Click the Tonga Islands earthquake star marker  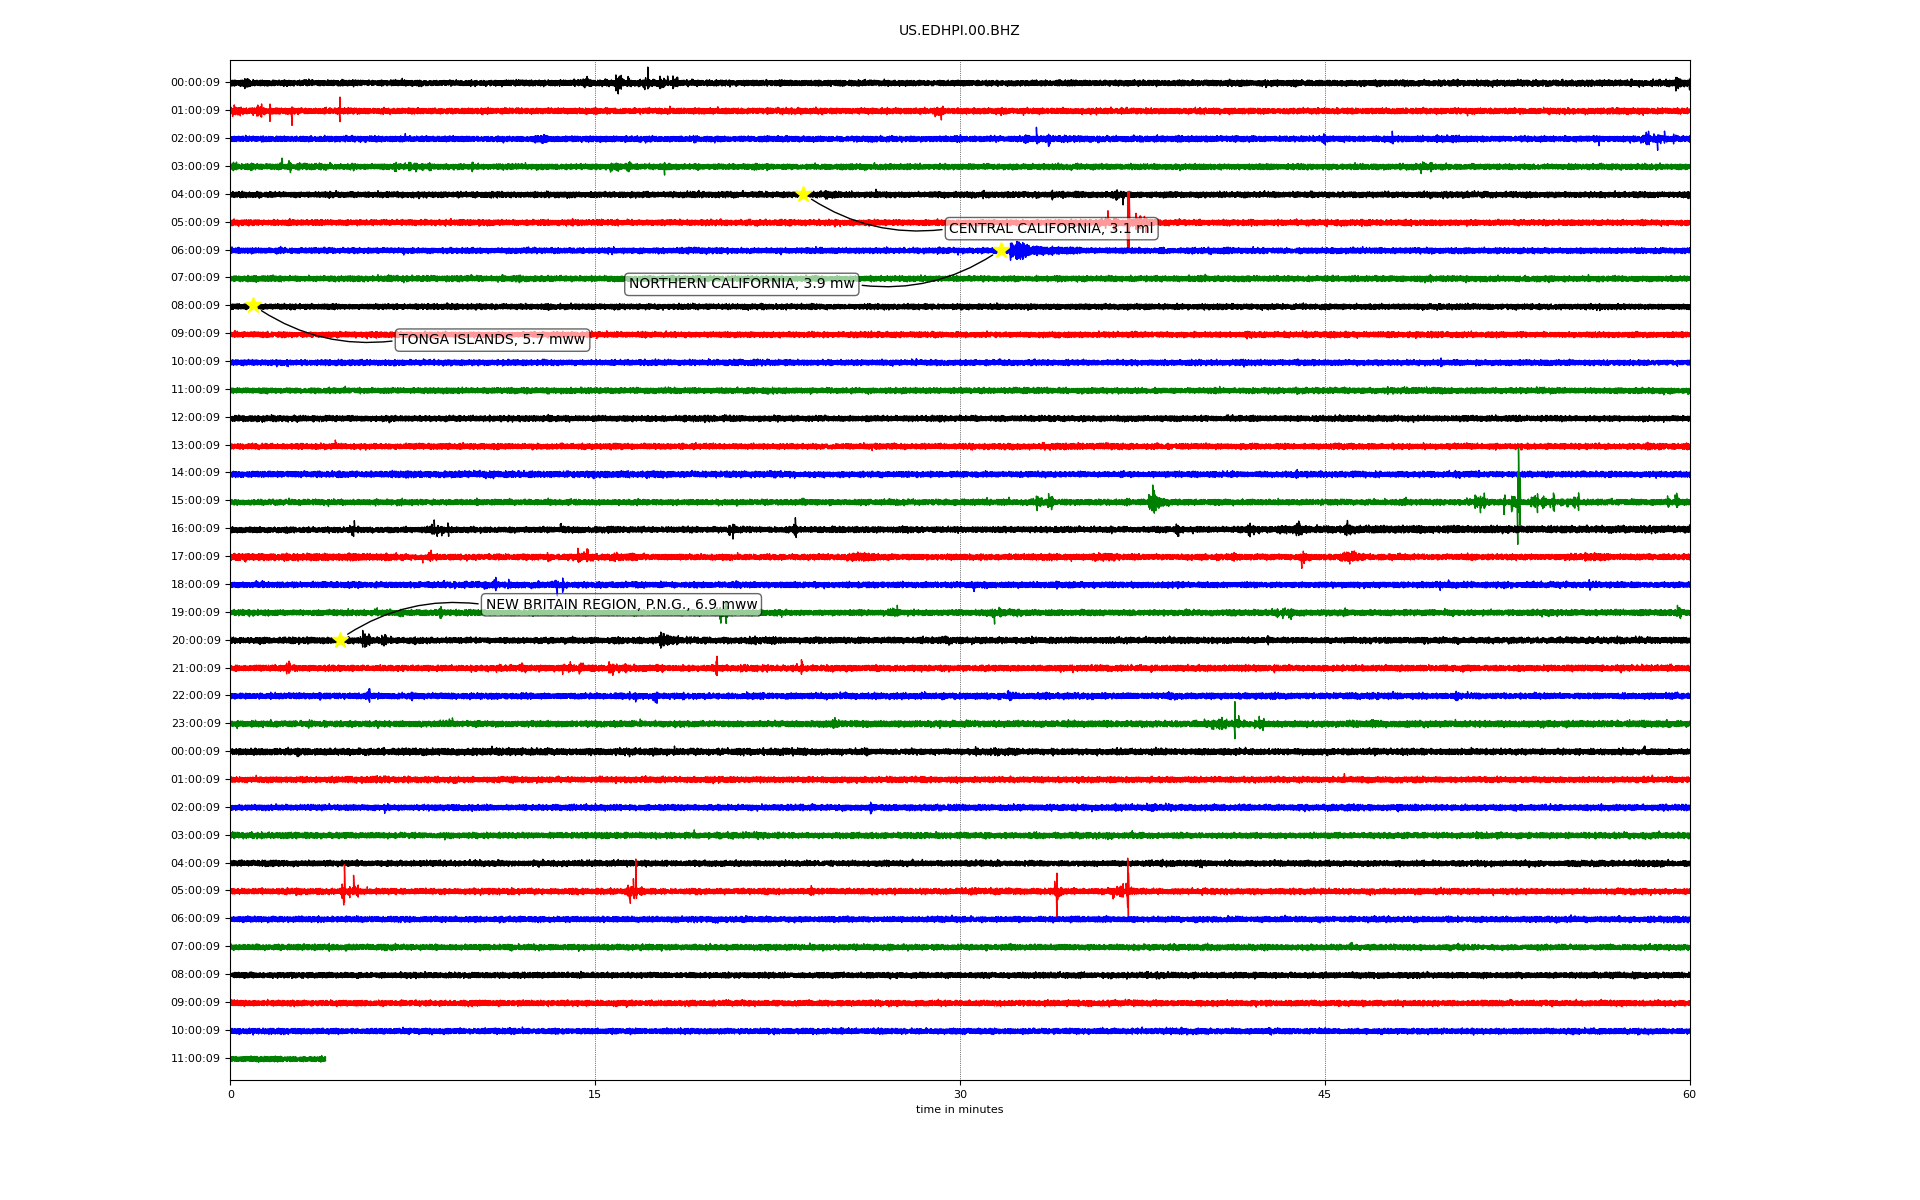click(x=253, y=305)
